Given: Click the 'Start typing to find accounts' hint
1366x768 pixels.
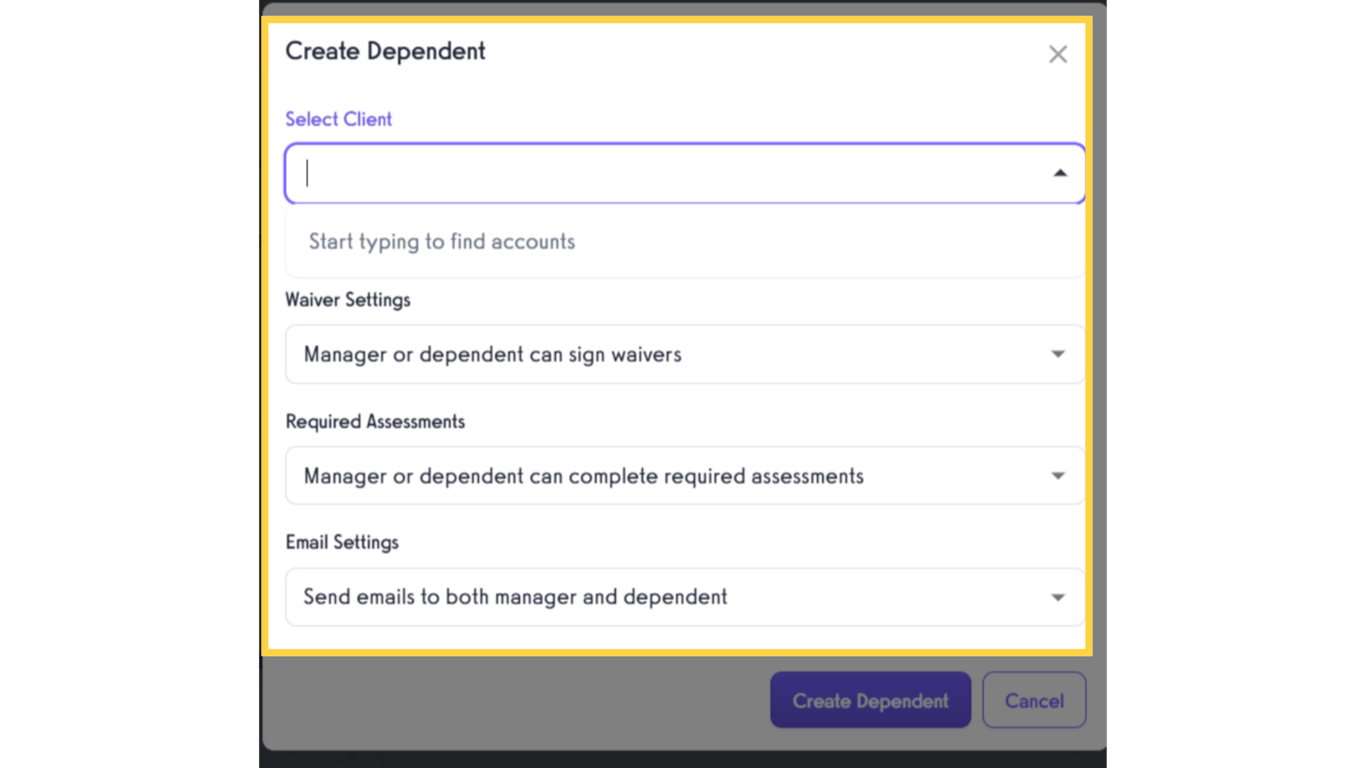Looking at the screenshot, I should tap(442, 242).
